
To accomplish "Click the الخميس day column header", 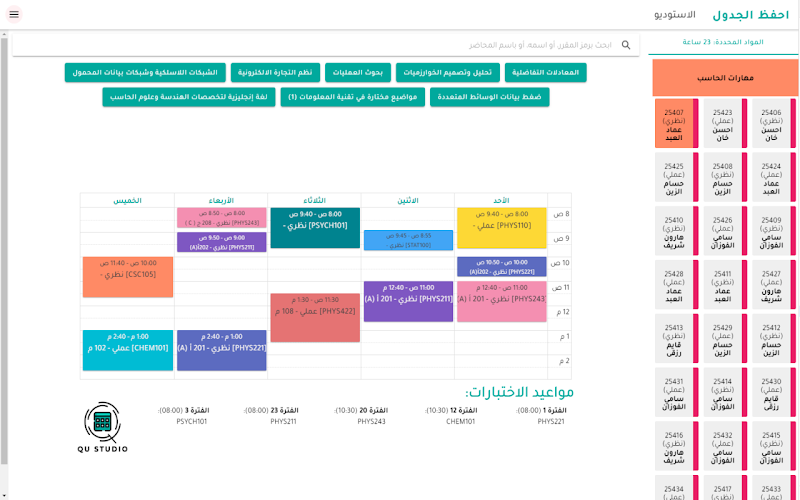I will [x=128, y=201].
